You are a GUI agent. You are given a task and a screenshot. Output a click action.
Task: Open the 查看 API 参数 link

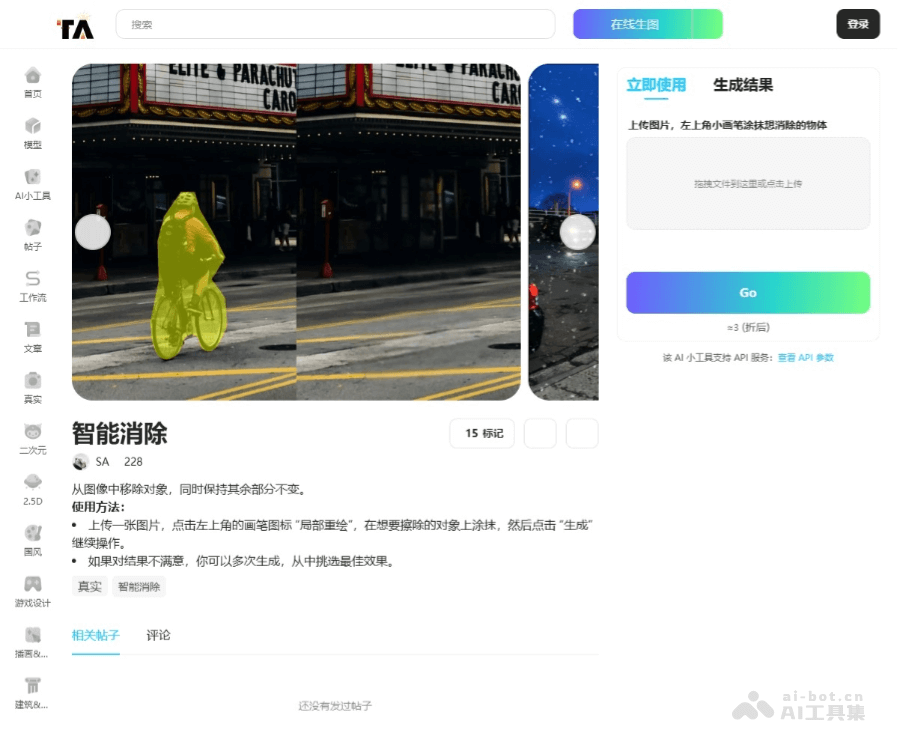(x=805, y=356)
